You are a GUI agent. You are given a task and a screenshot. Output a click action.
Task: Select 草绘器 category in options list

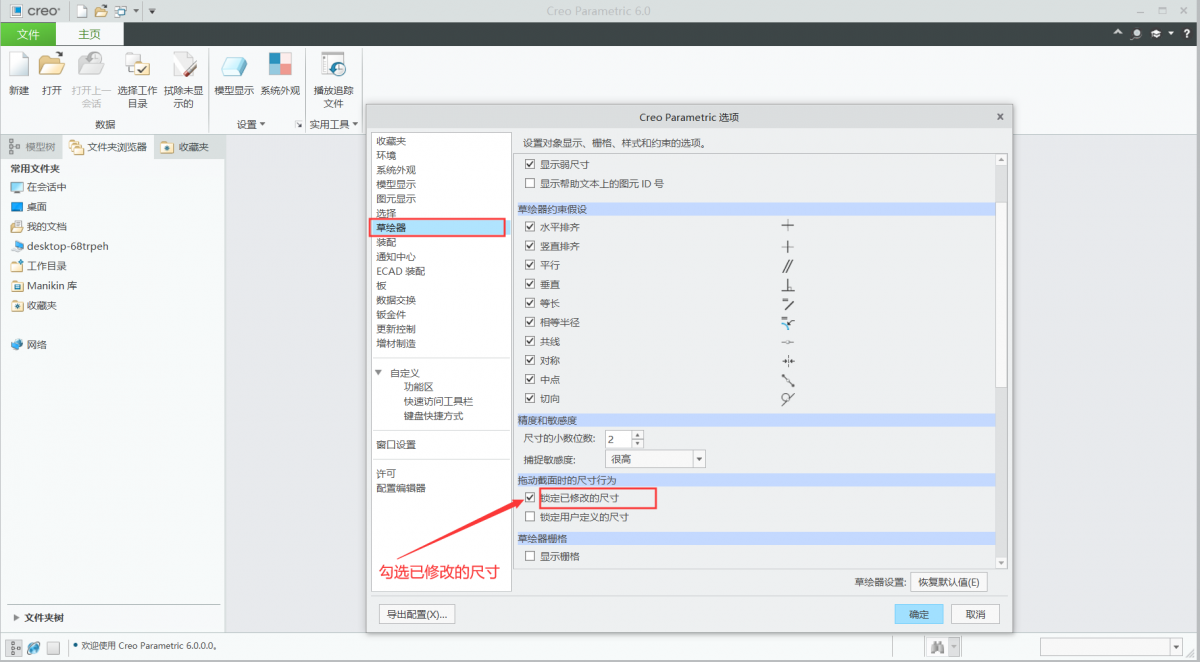pos(437,228)
